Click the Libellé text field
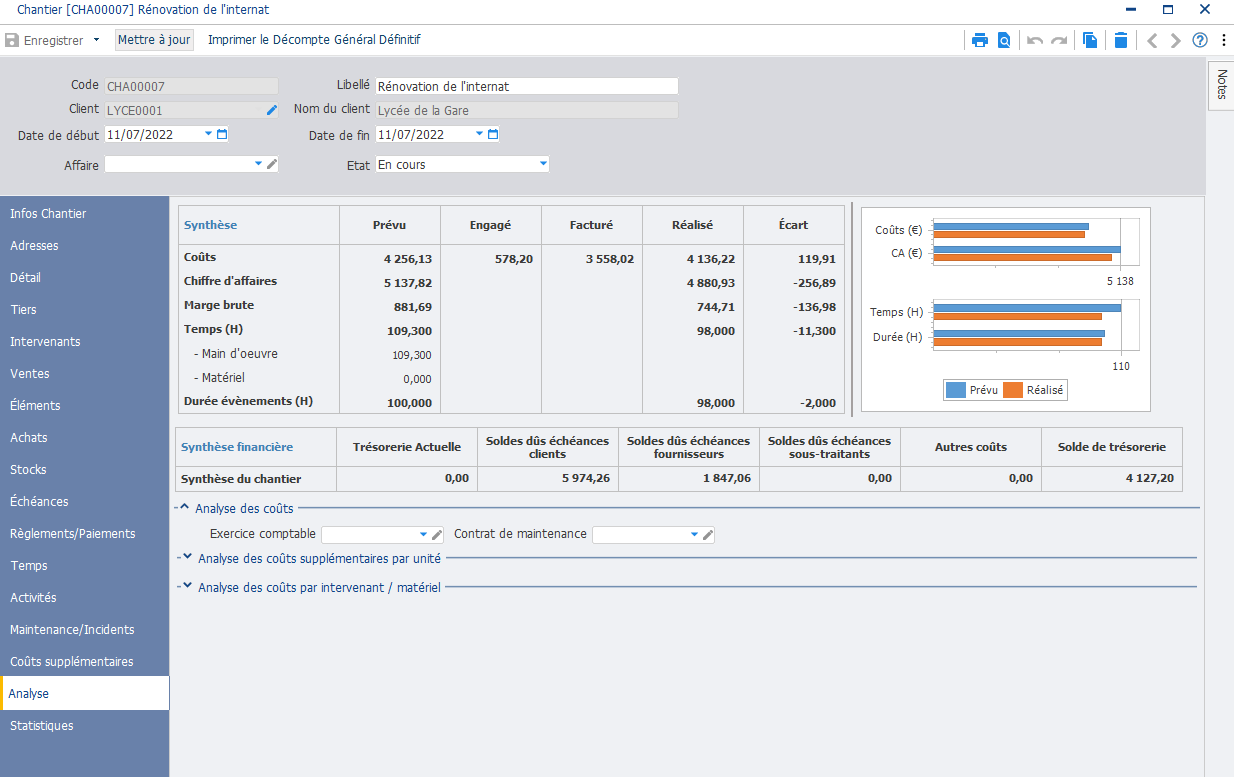Viewport: 1234px width, 777px height. click(526, 86)
